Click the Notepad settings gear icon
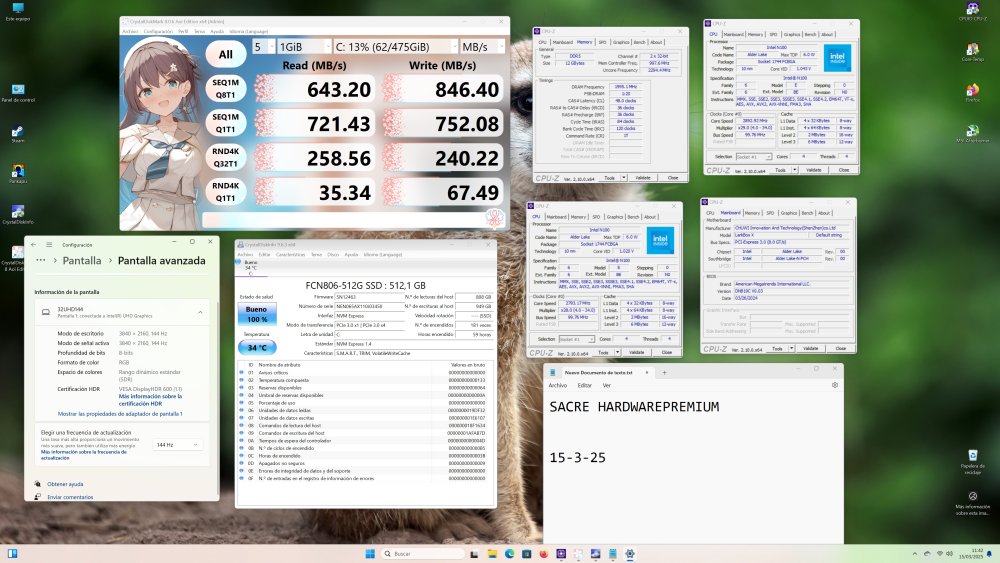Screen dimensions: 1000x563 (x=835, y=385)
